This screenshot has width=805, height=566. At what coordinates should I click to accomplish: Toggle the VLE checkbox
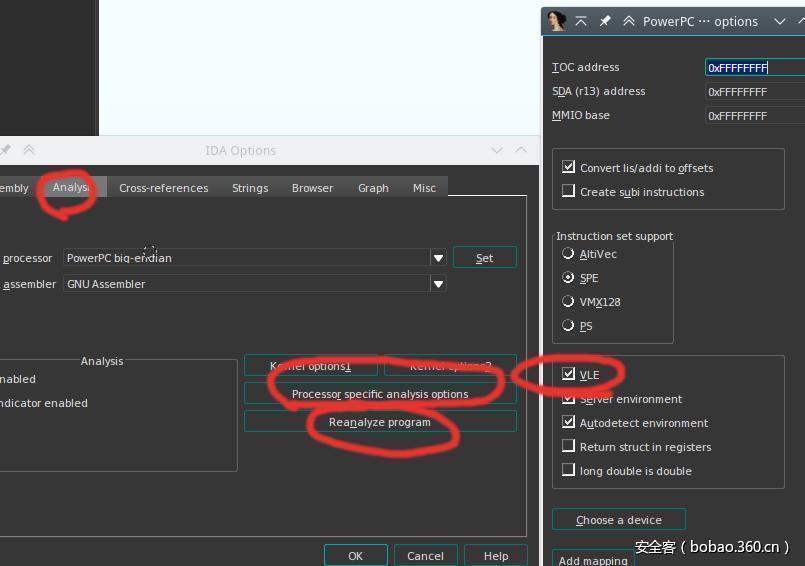(569, 375)
